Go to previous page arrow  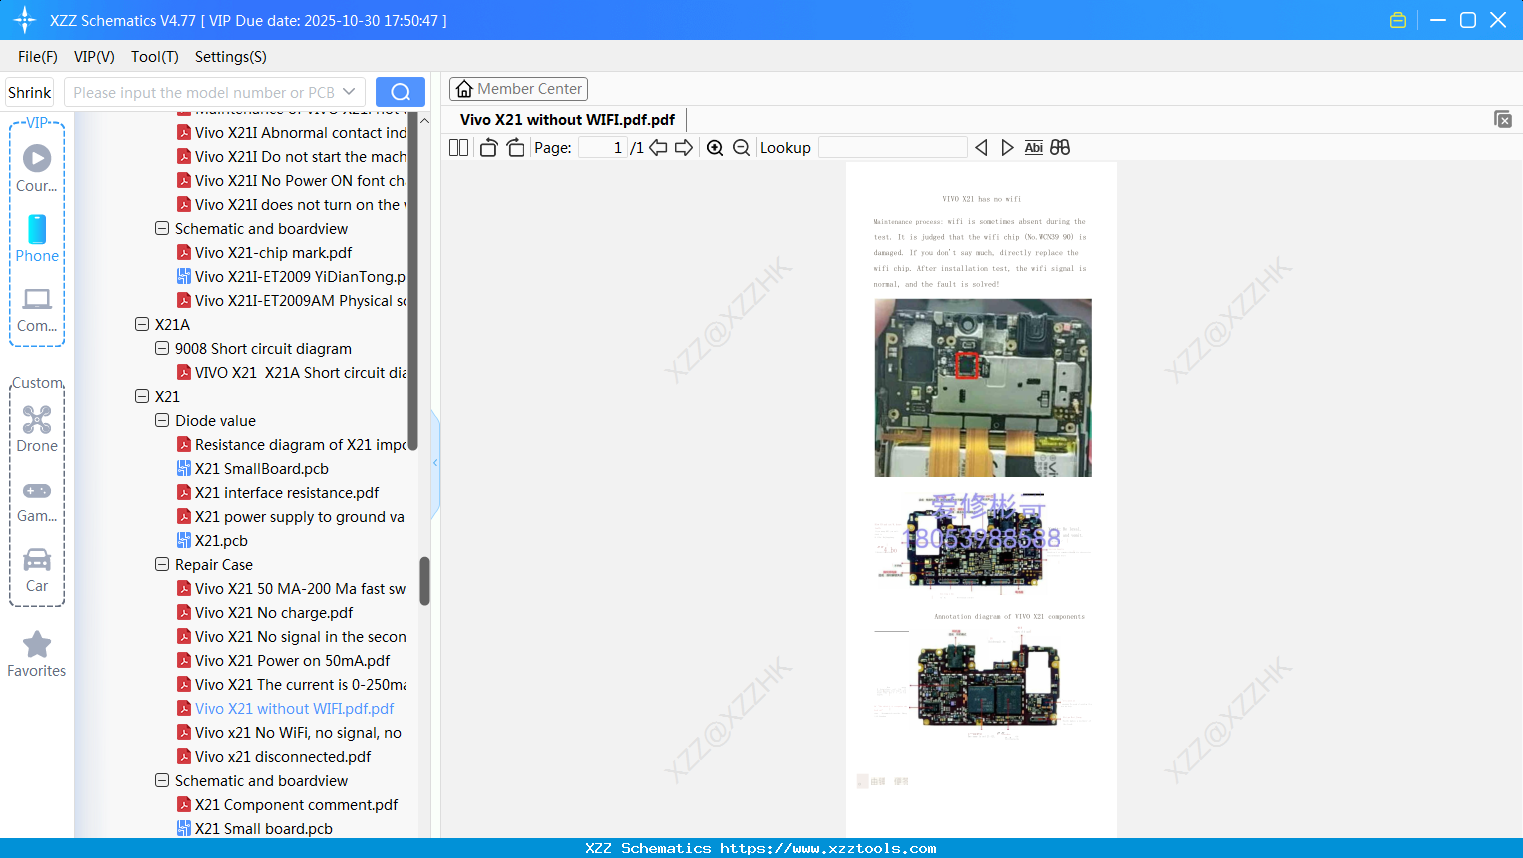pyautogui.click(x=658, y=148)
